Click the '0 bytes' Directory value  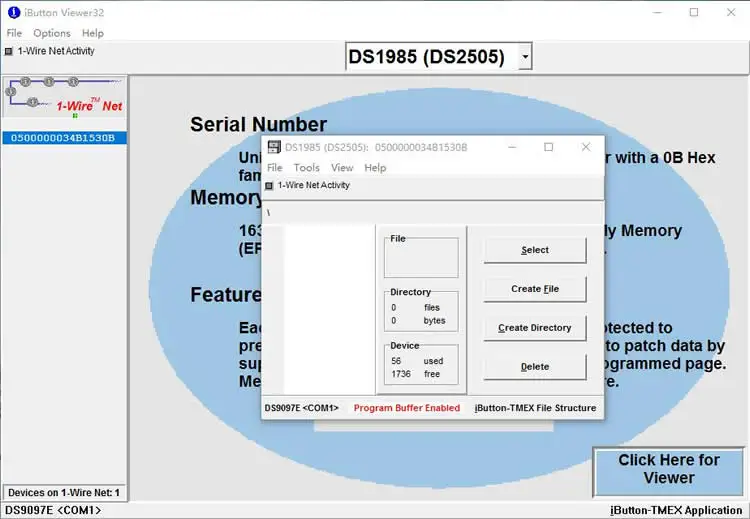(x=418, y=320)
